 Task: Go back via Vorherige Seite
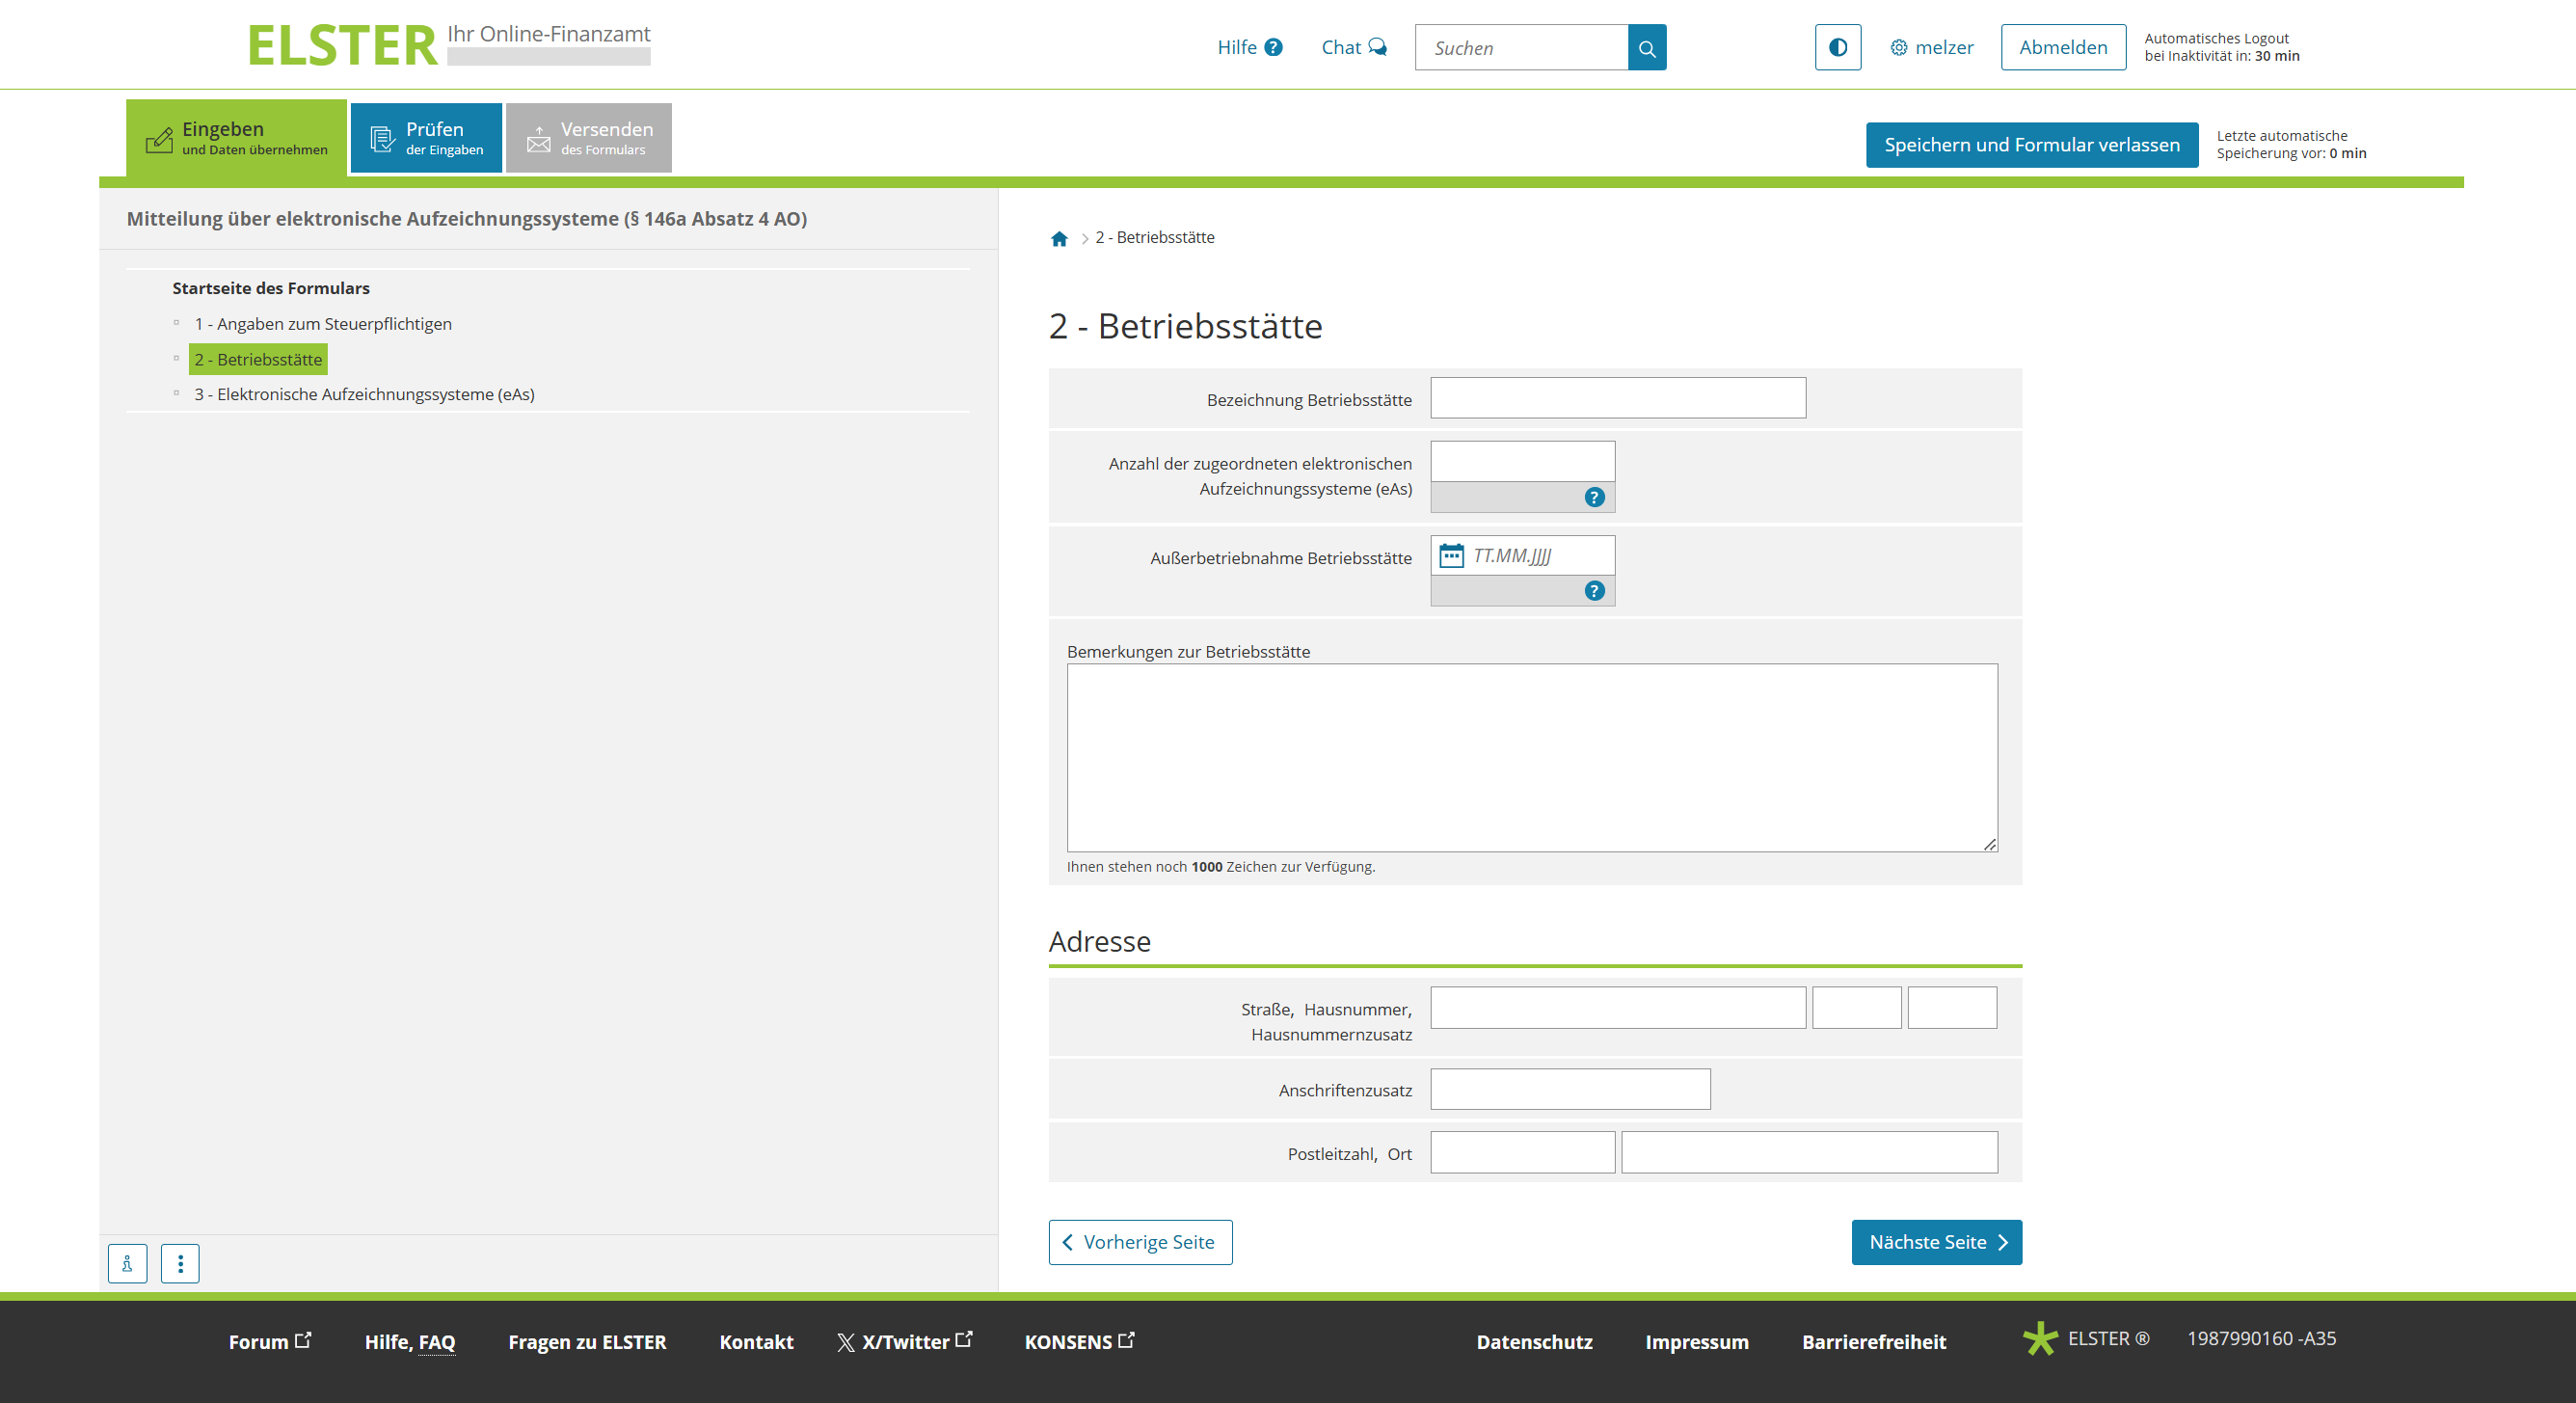(1140, 1242)
